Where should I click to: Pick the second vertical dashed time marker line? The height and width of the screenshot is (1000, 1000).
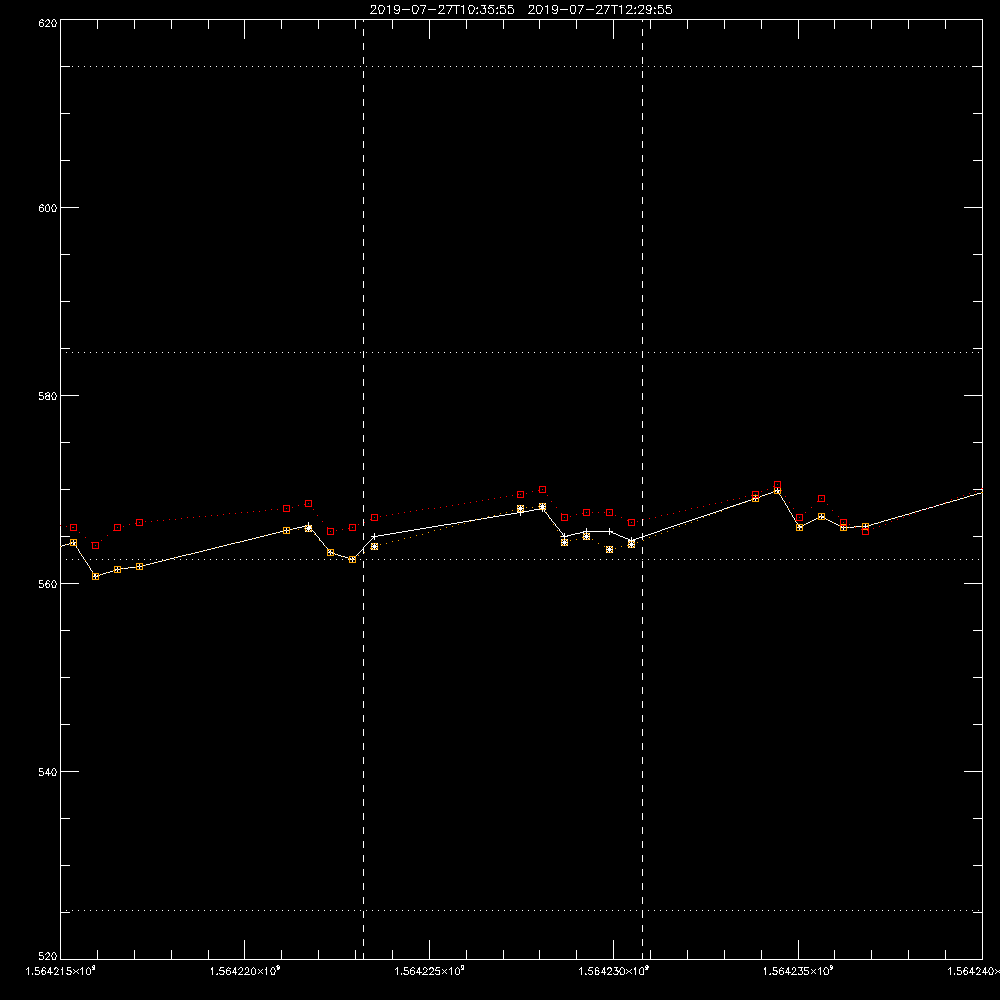click(x=642, y=489)
